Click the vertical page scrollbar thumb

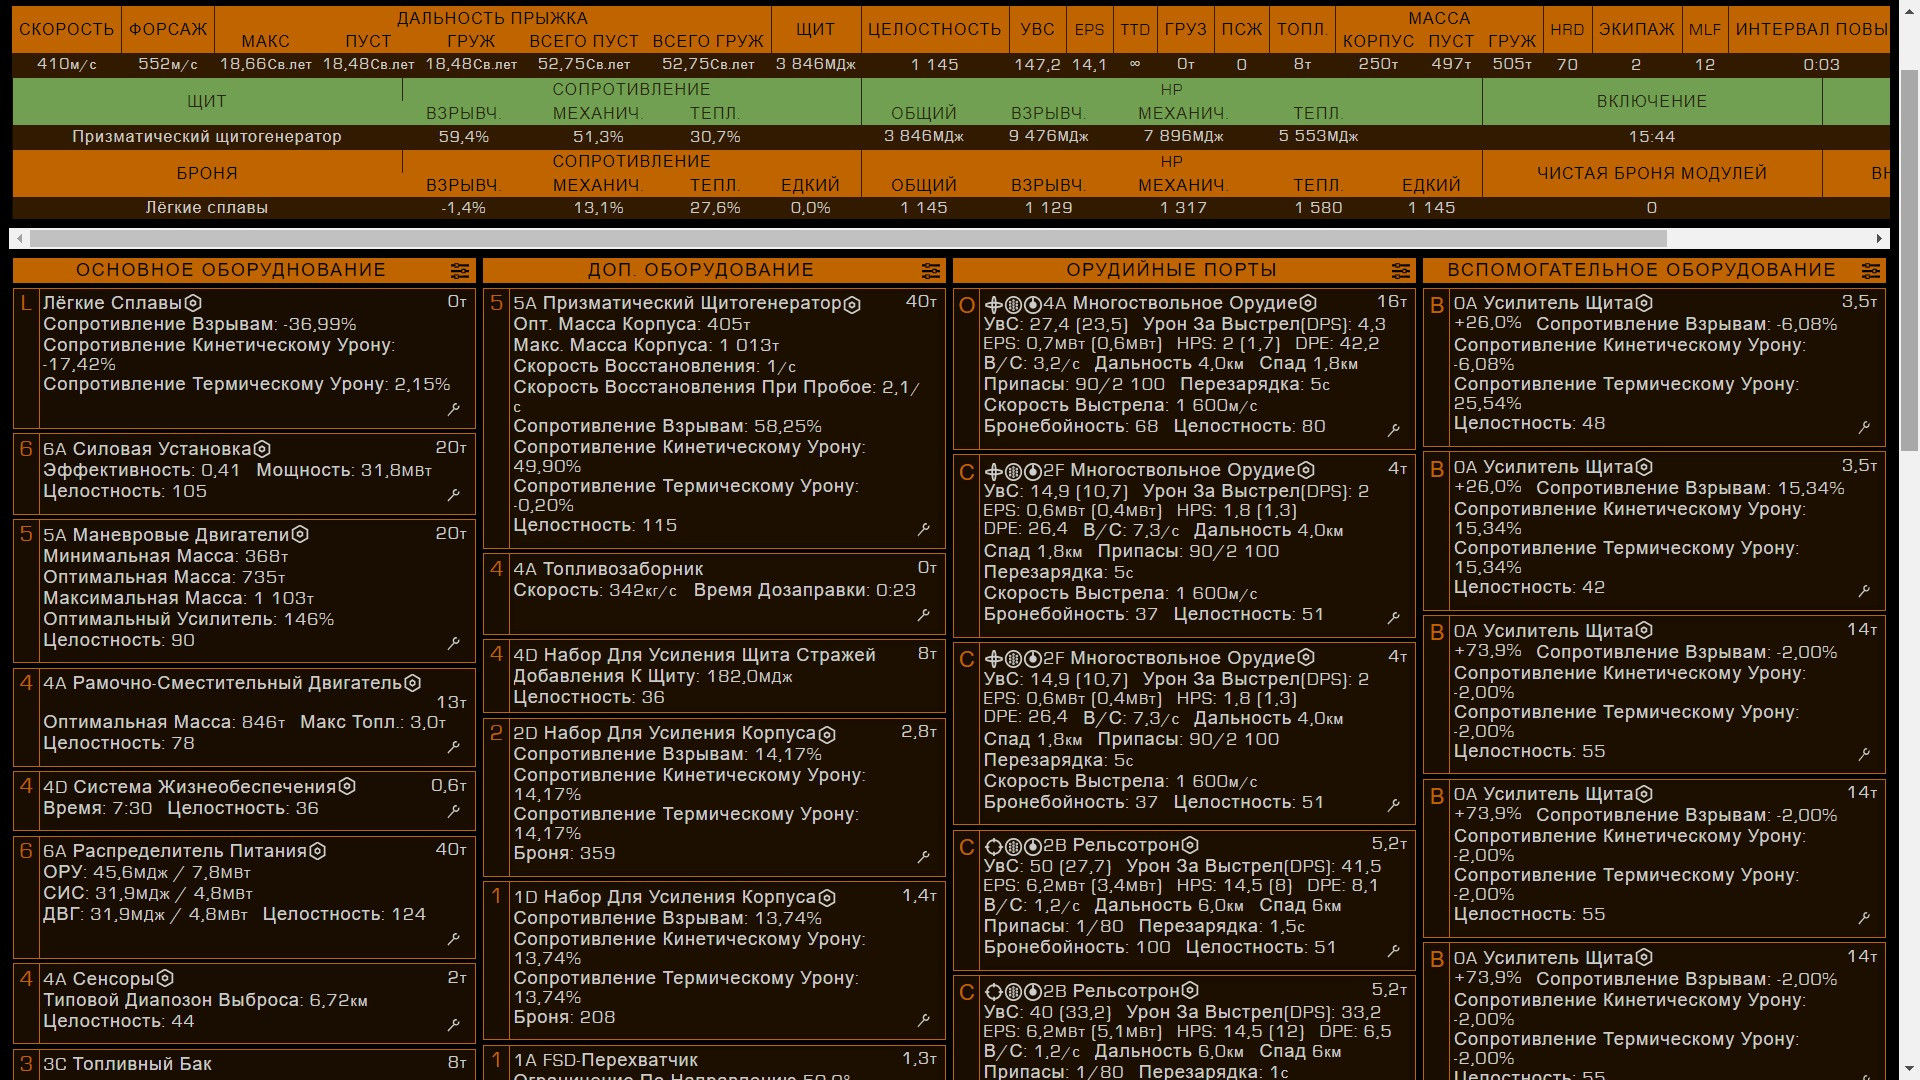pyautogui.click(x=1909, y=260)
